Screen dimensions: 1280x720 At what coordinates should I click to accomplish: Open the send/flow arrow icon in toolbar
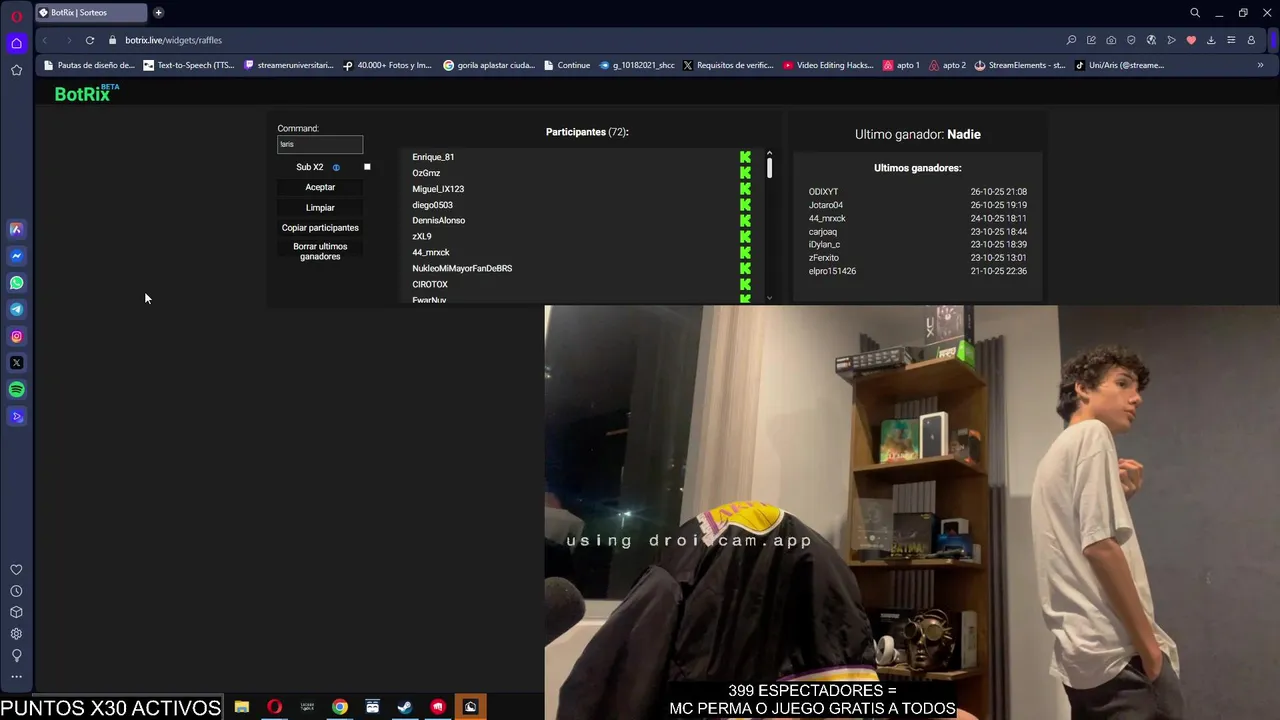tap(1171, 40)
